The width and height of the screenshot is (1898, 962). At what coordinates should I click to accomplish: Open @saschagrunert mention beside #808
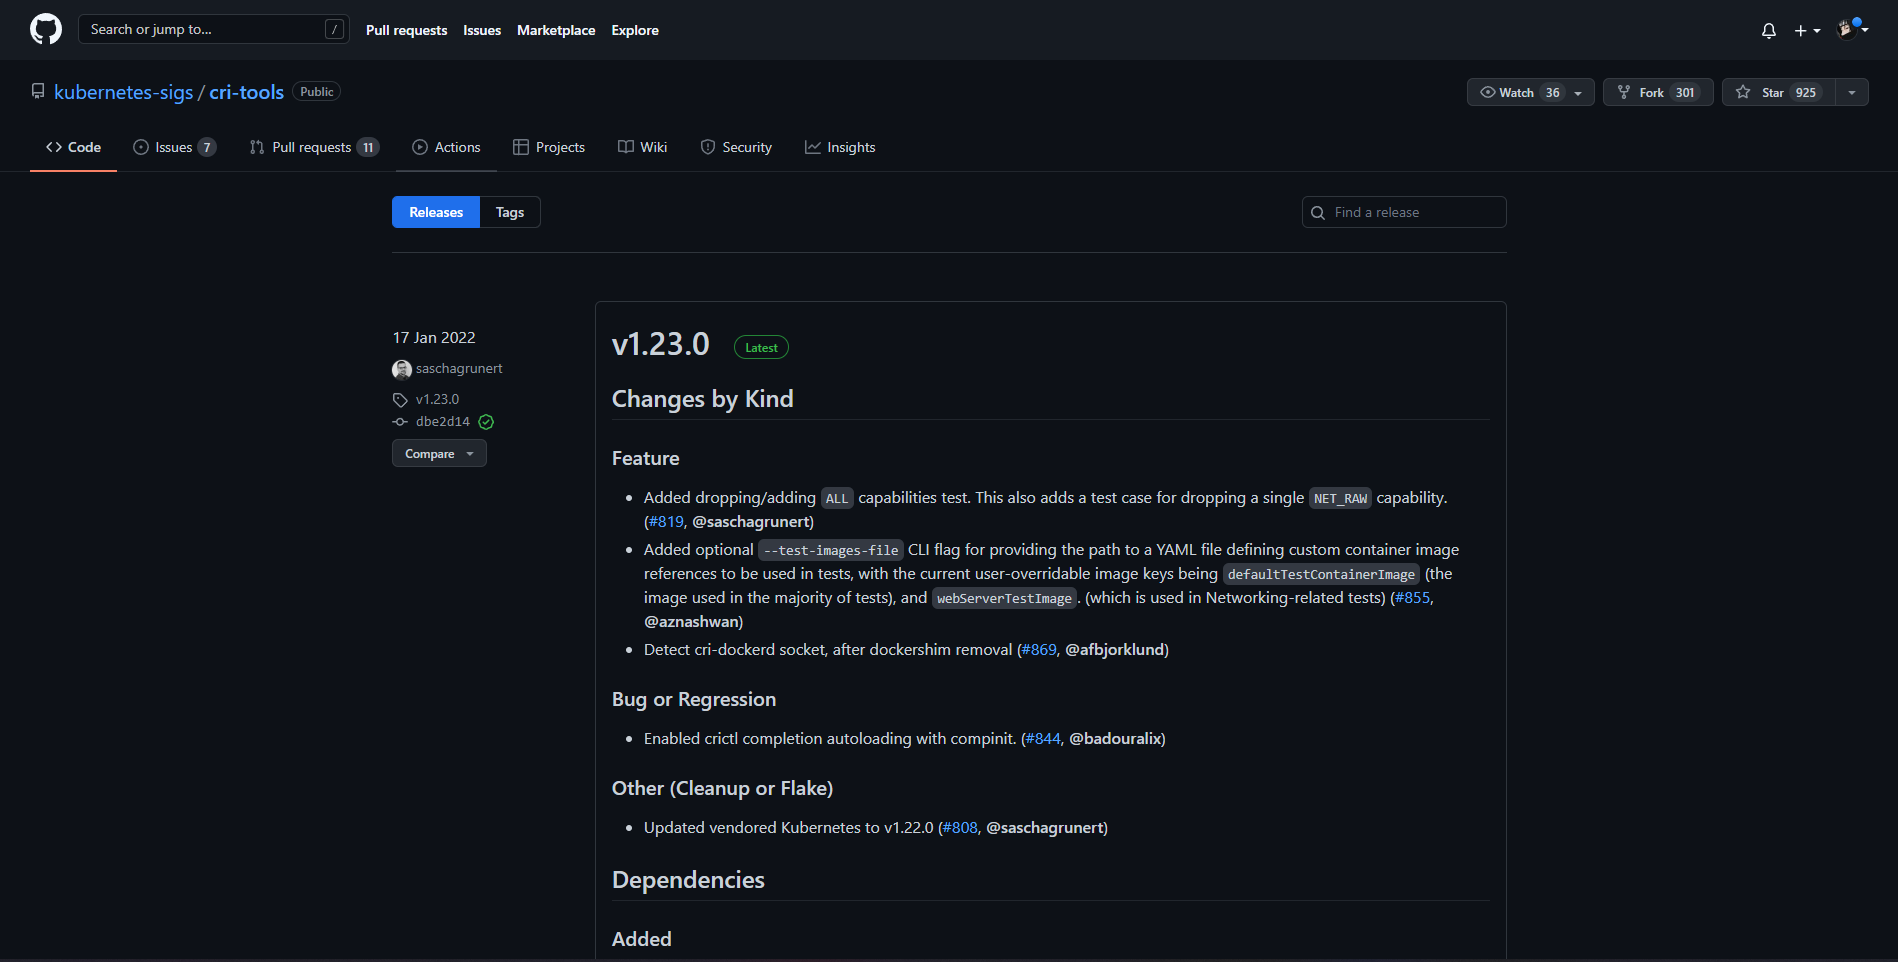coord(1044,828)
